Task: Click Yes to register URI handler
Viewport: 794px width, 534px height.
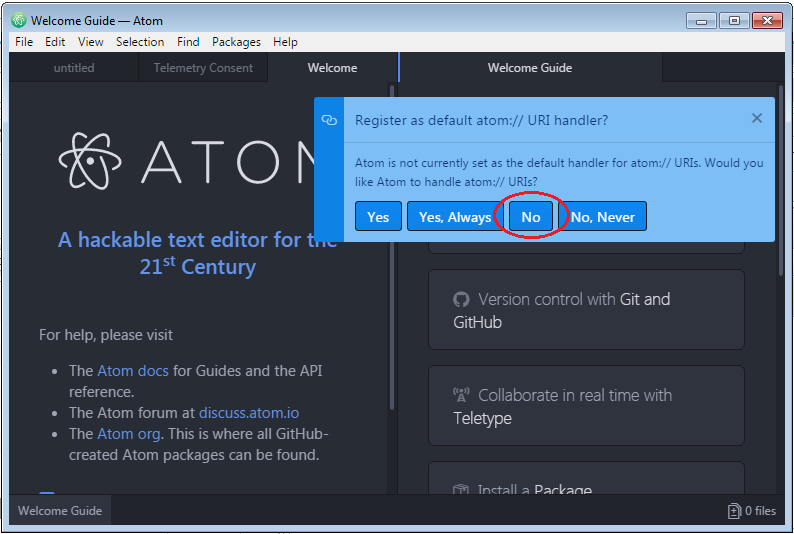Action: click(378, 217)
